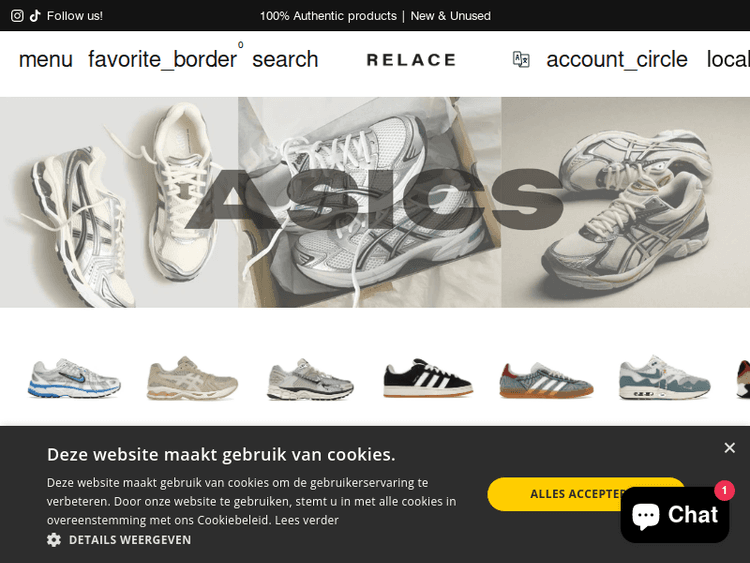Select the black Adidas Campus sneaker thumbnail
Screen dimensions: 750x563
tap(428, 378)
